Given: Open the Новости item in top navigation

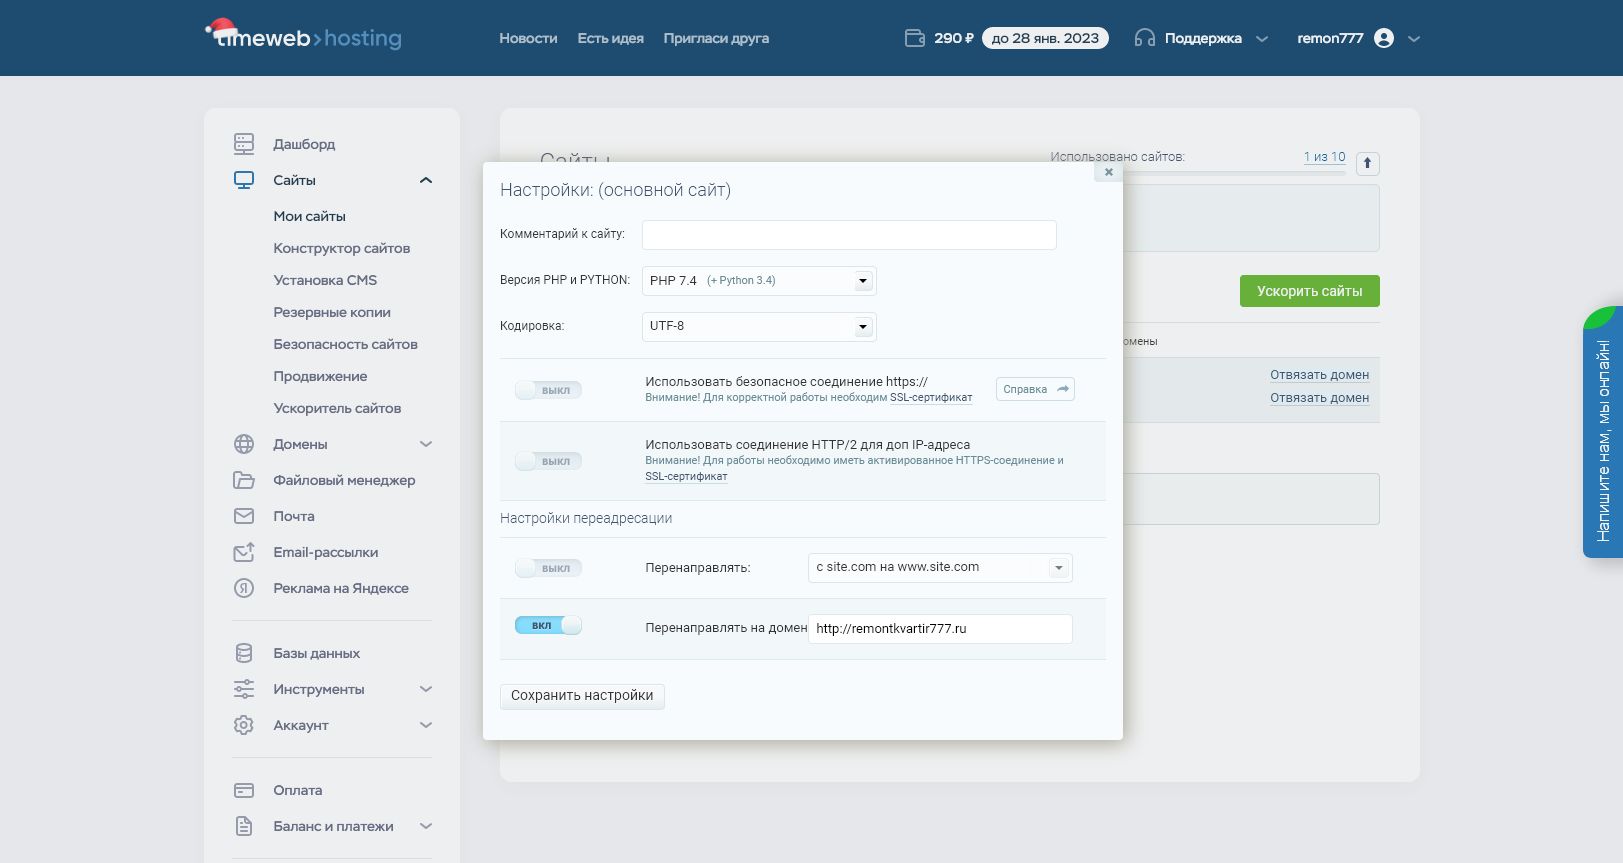Looking at the screenshot, I should [x=528, y=38].
